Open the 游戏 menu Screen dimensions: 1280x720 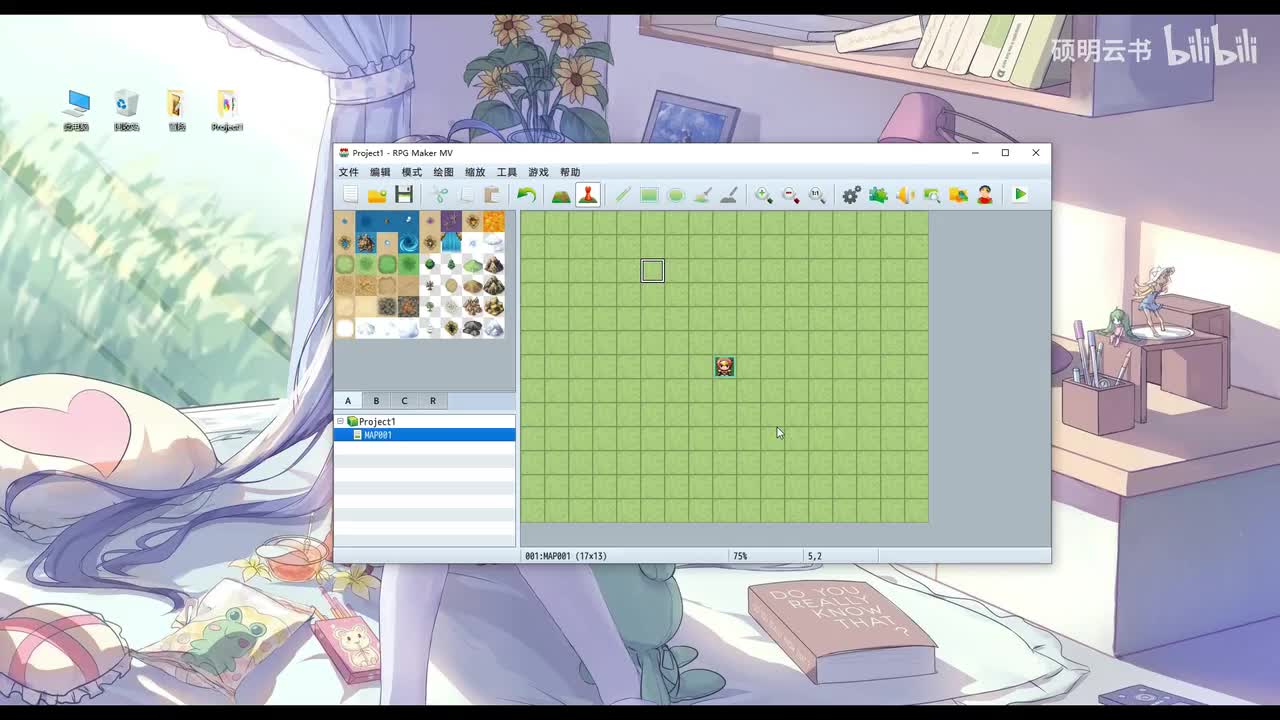(x=538, y=173)
